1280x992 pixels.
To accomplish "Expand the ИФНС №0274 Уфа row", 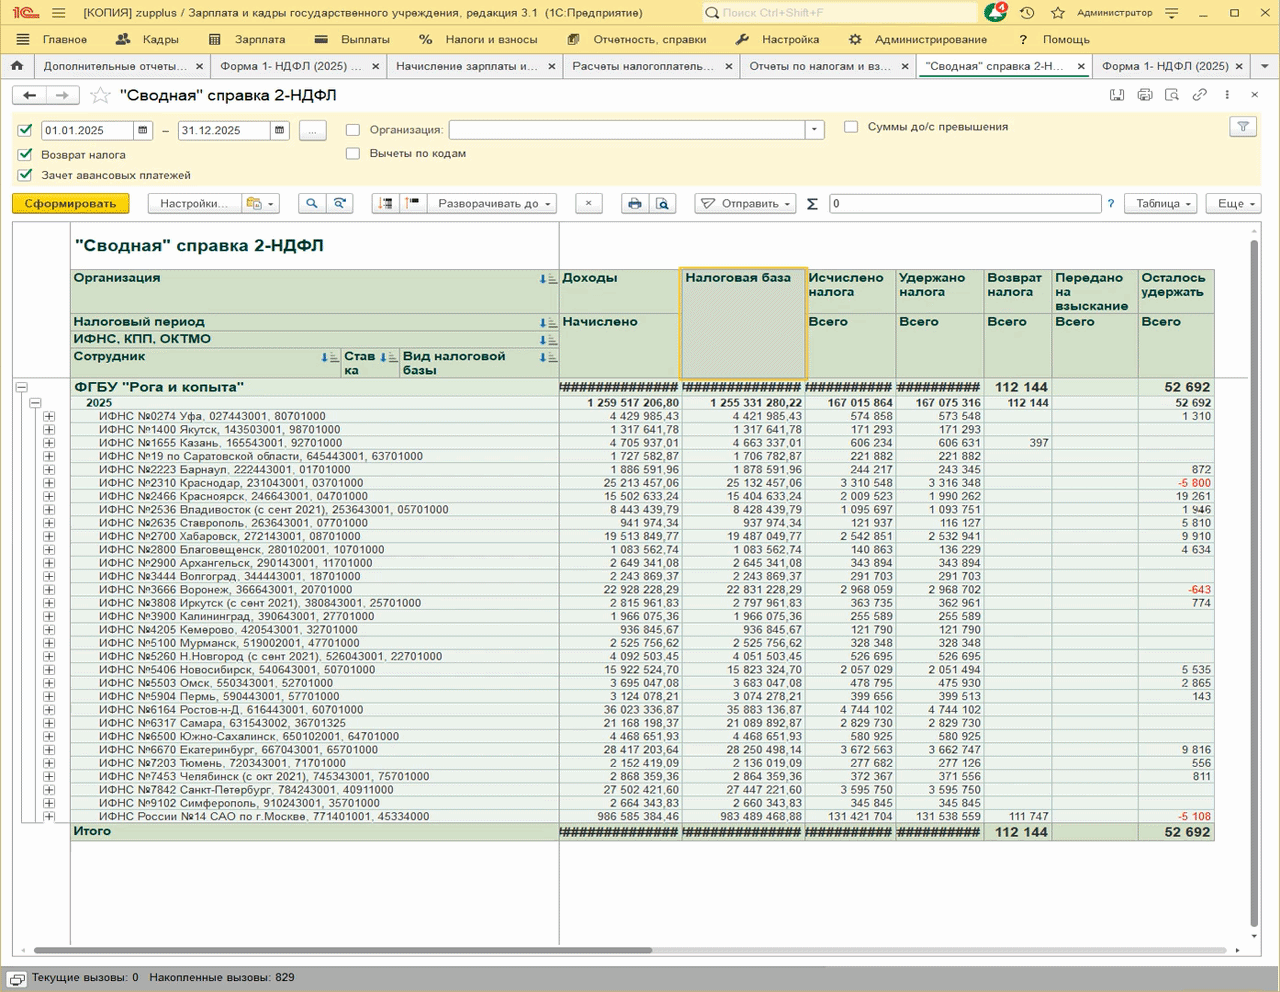I will (49, 416).
